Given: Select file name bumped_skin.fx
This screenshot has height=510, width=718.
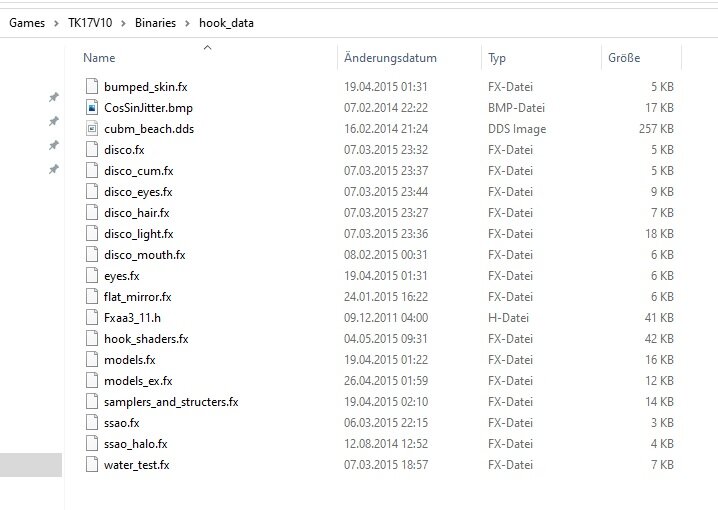Looking at the screenshot, I should pyautogui.click(x=146, y=87).
